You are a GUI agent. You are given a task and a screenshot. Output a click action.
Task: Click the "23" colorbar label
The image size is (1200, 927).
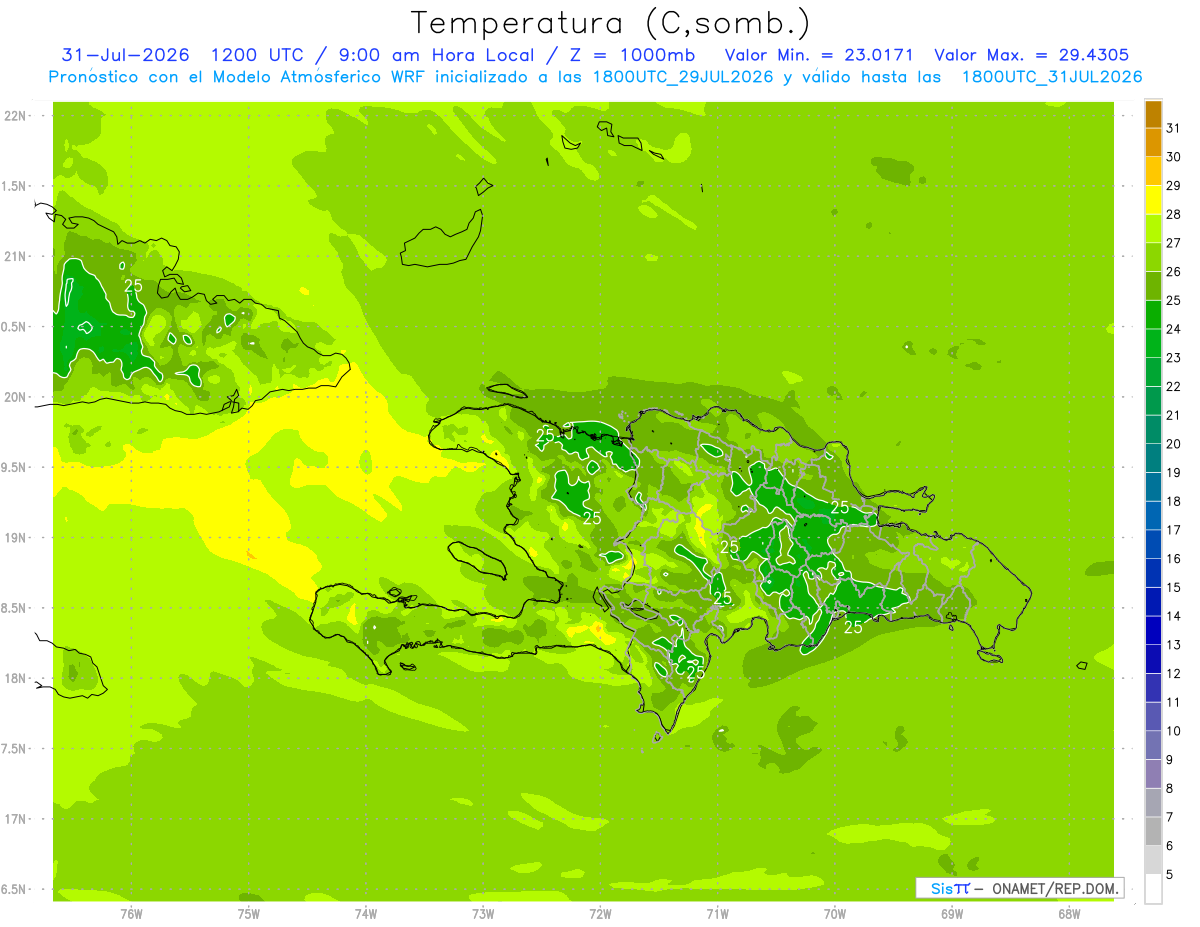click(x=1174, y=358)
